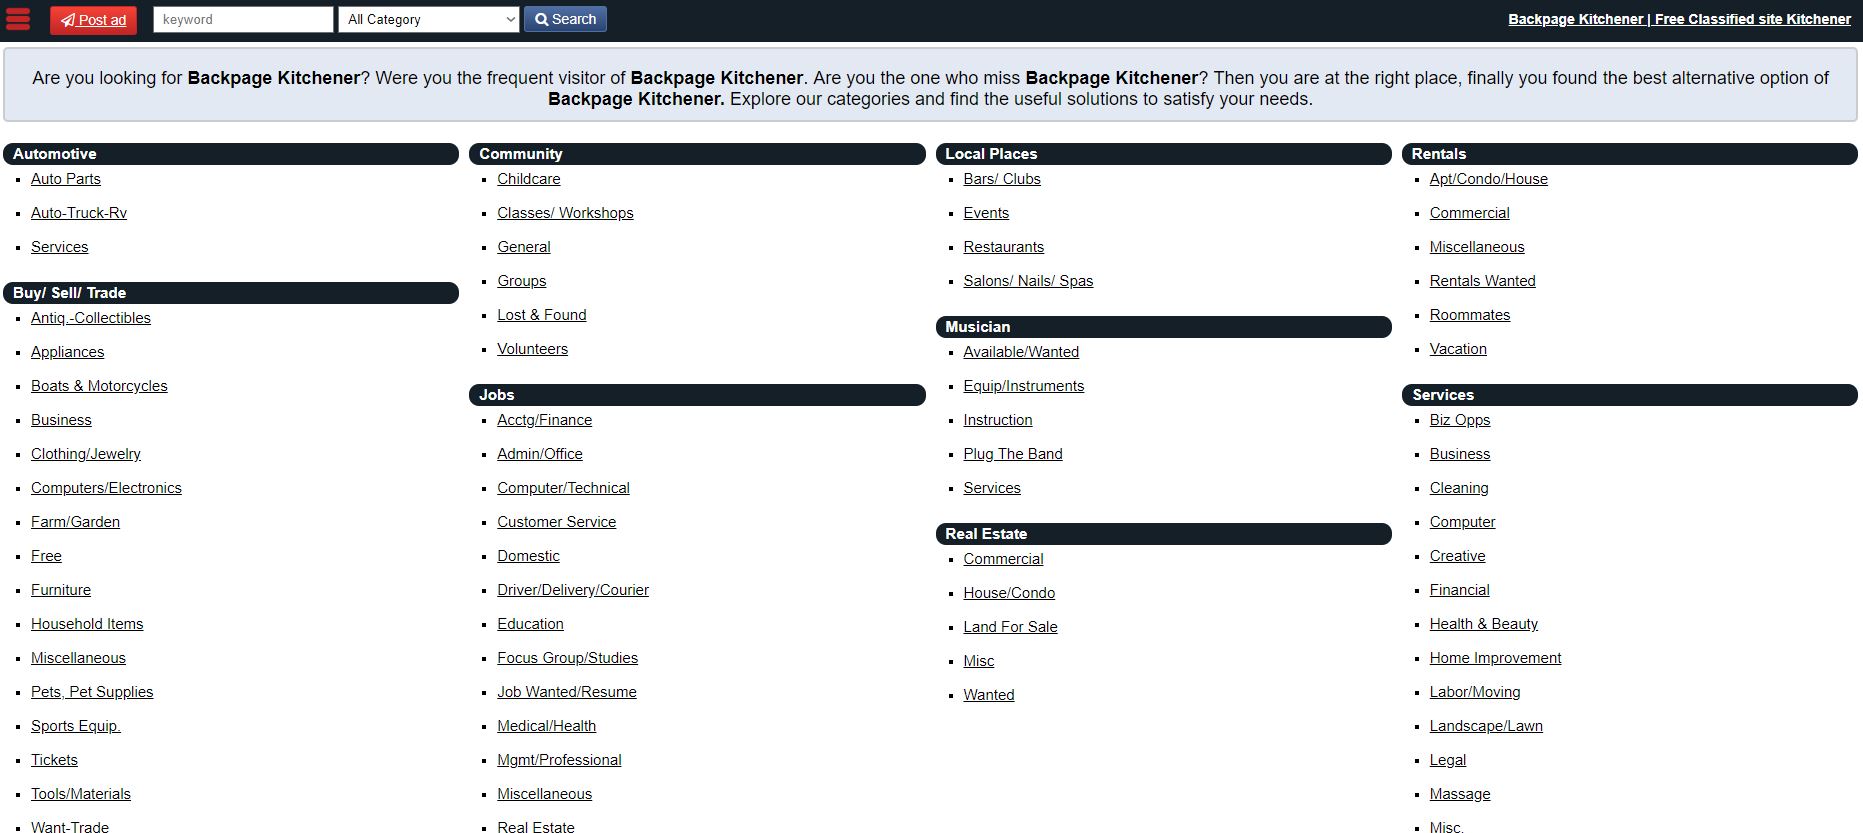Open Land For Sale listings

click(1010, 627)
